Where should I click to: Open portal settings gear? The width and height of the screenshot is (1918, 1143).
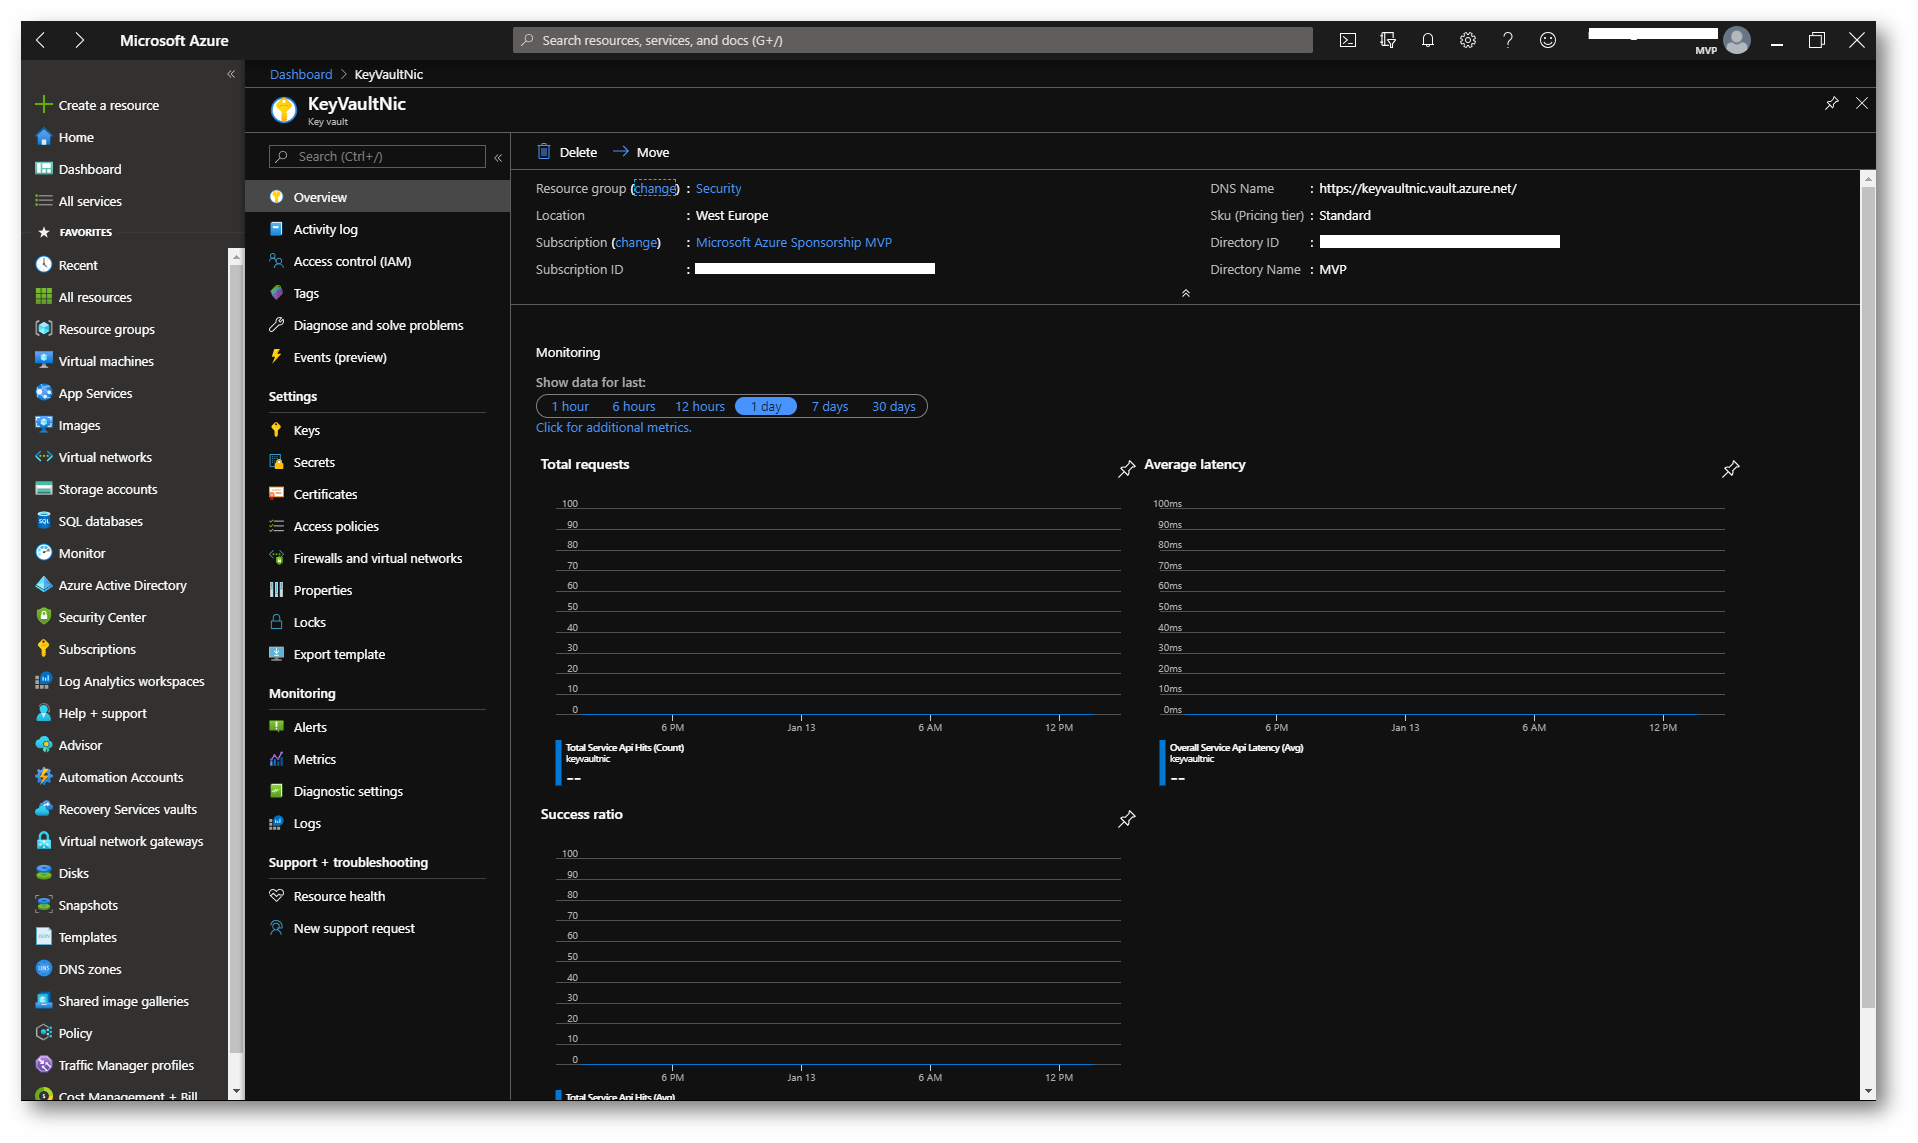(x=1467, y=40)
